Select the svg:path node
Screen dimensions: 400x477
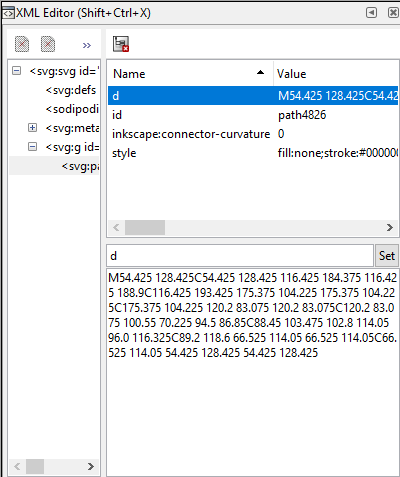pyautogui.click(x=80, y=166)
